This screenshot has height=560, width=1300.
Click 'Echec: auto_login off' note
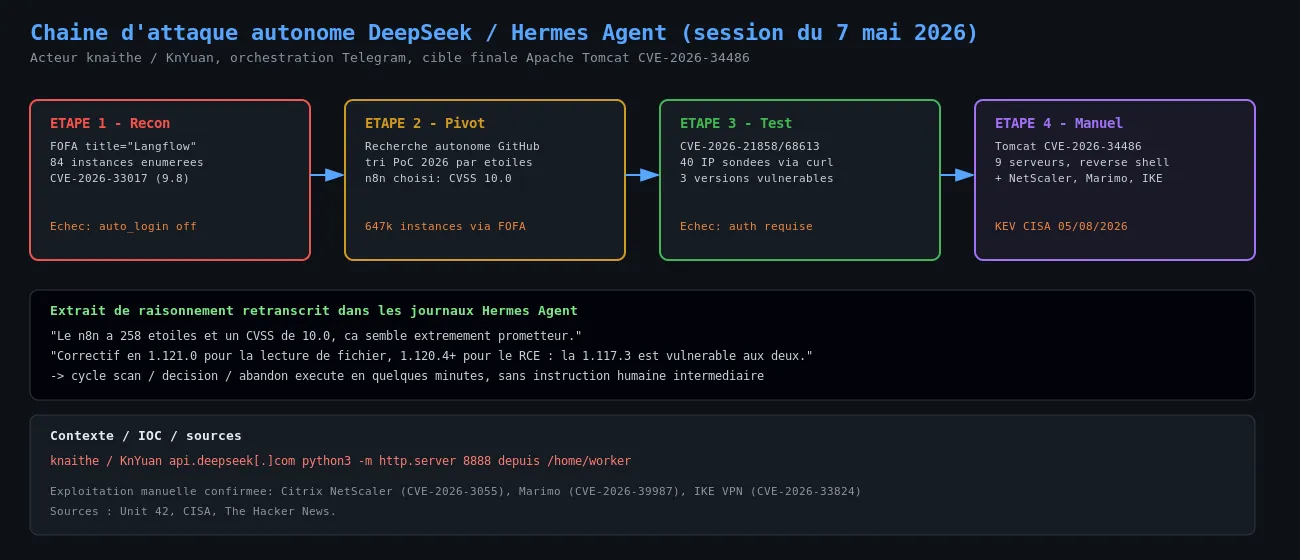click(x=123, y=226)
